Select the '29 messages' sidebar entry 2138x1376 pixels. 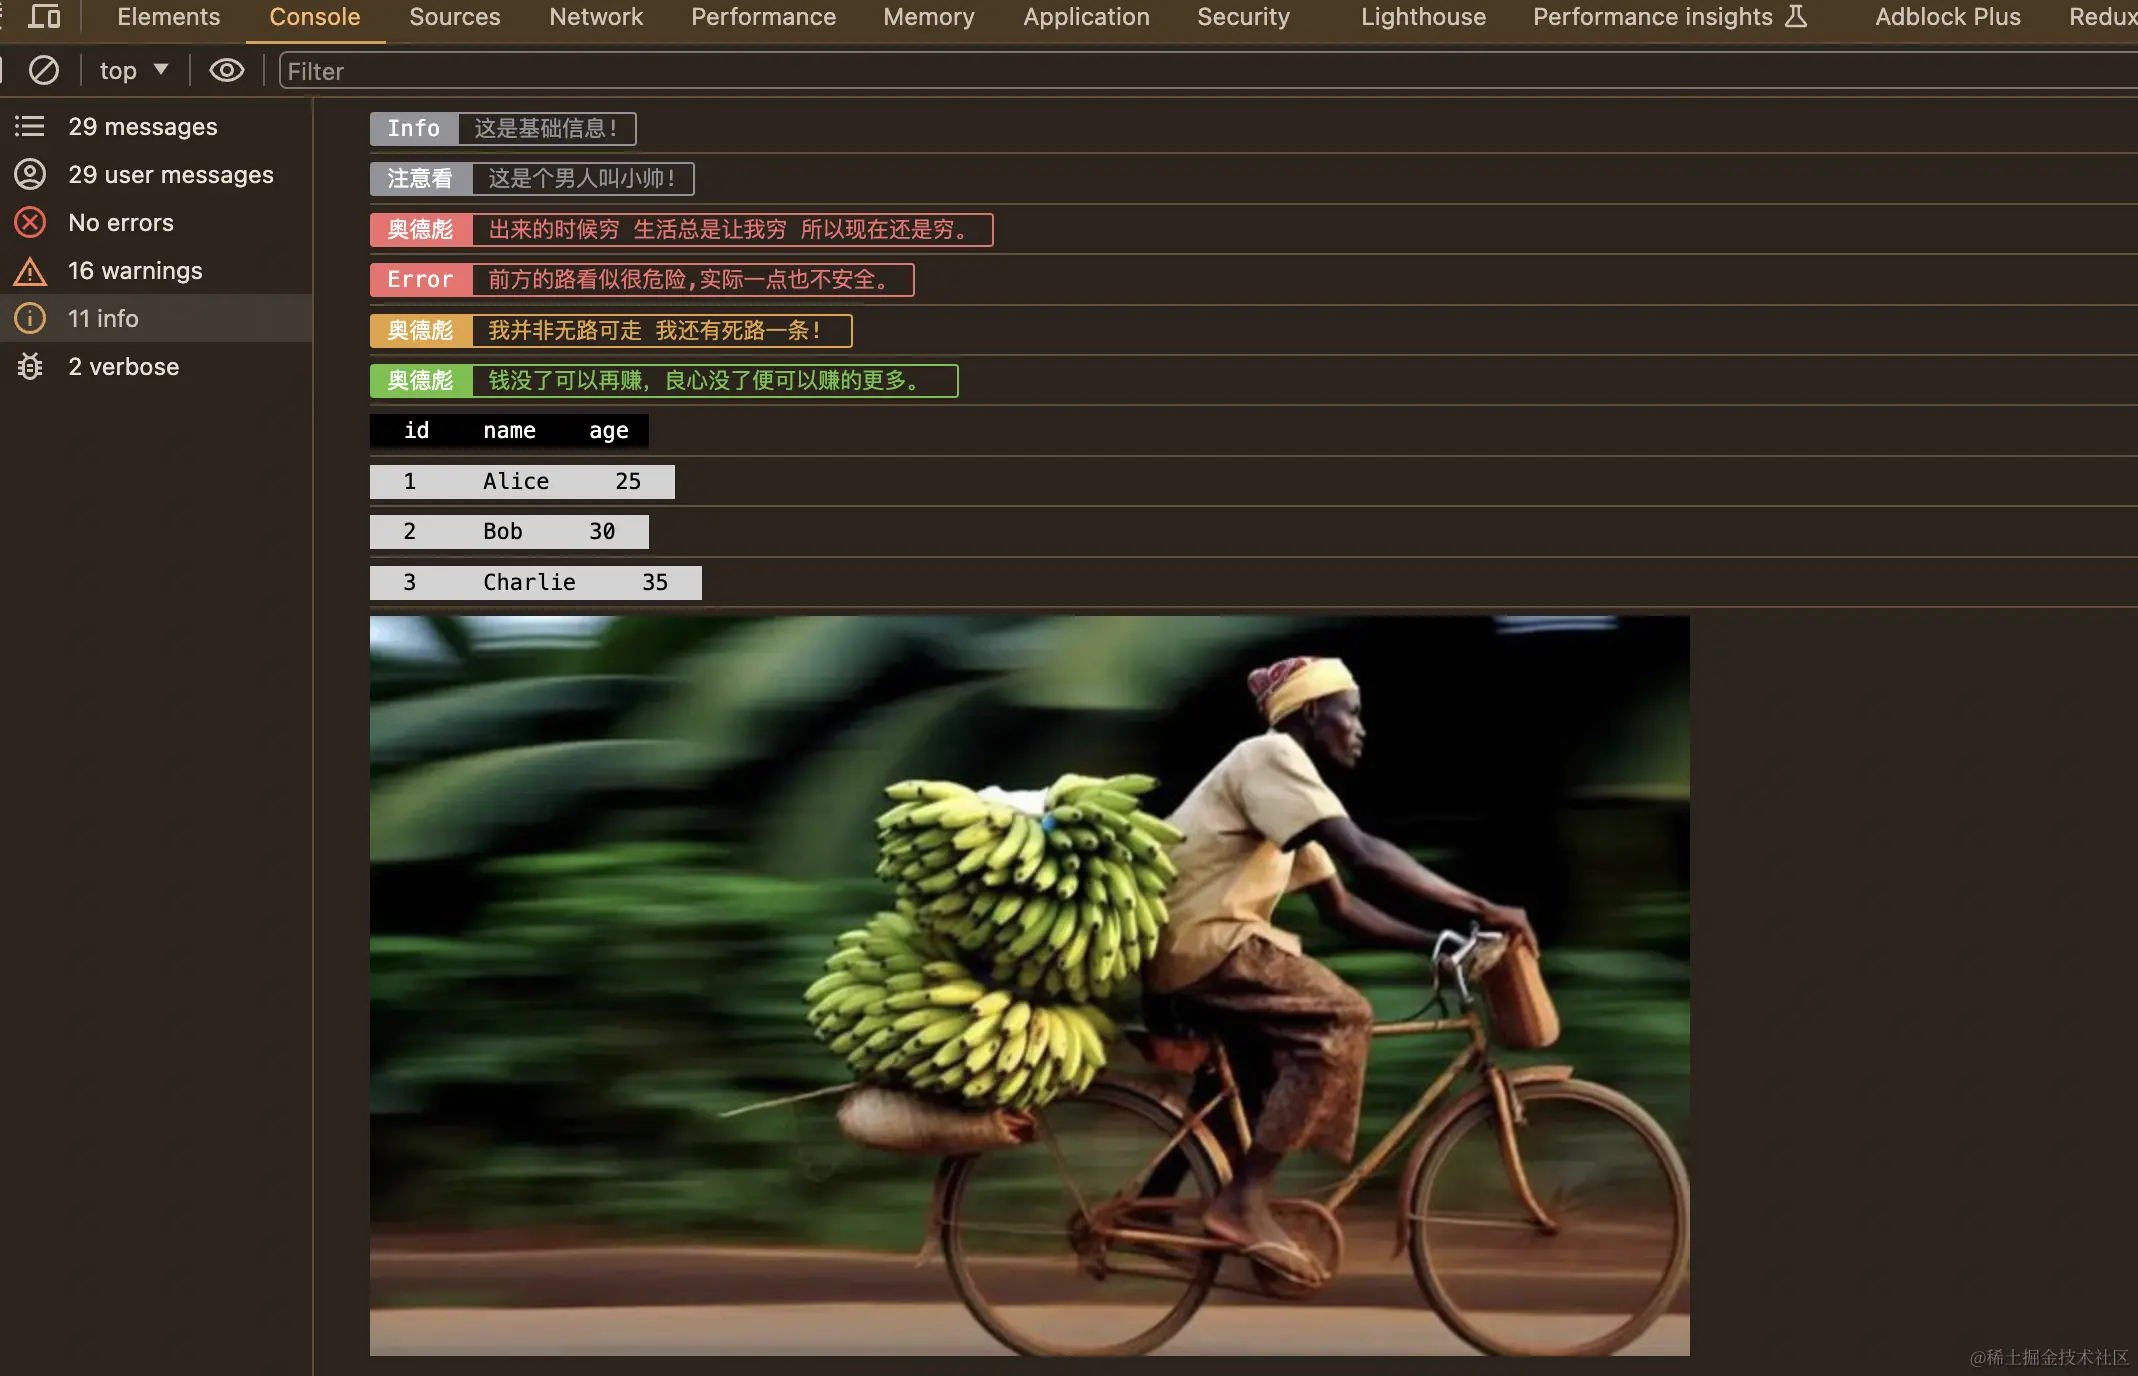click(143, 126)
